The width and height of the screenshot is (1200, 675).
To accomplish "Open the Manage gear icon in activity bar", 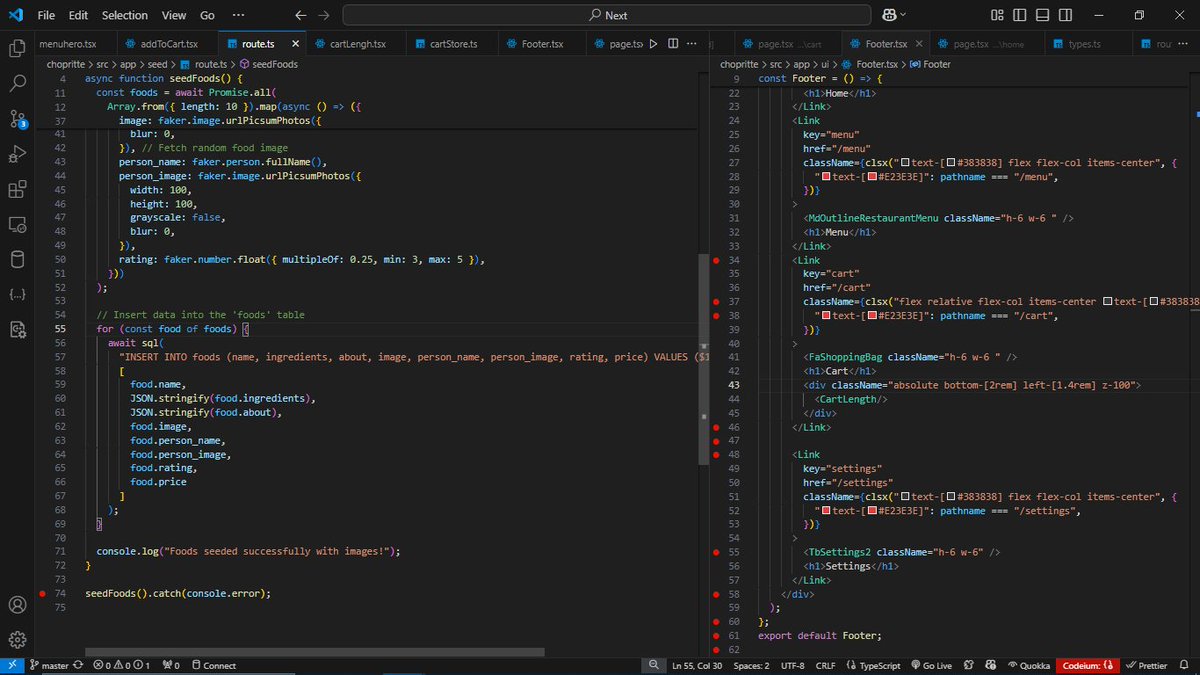I will pos(17,640).
